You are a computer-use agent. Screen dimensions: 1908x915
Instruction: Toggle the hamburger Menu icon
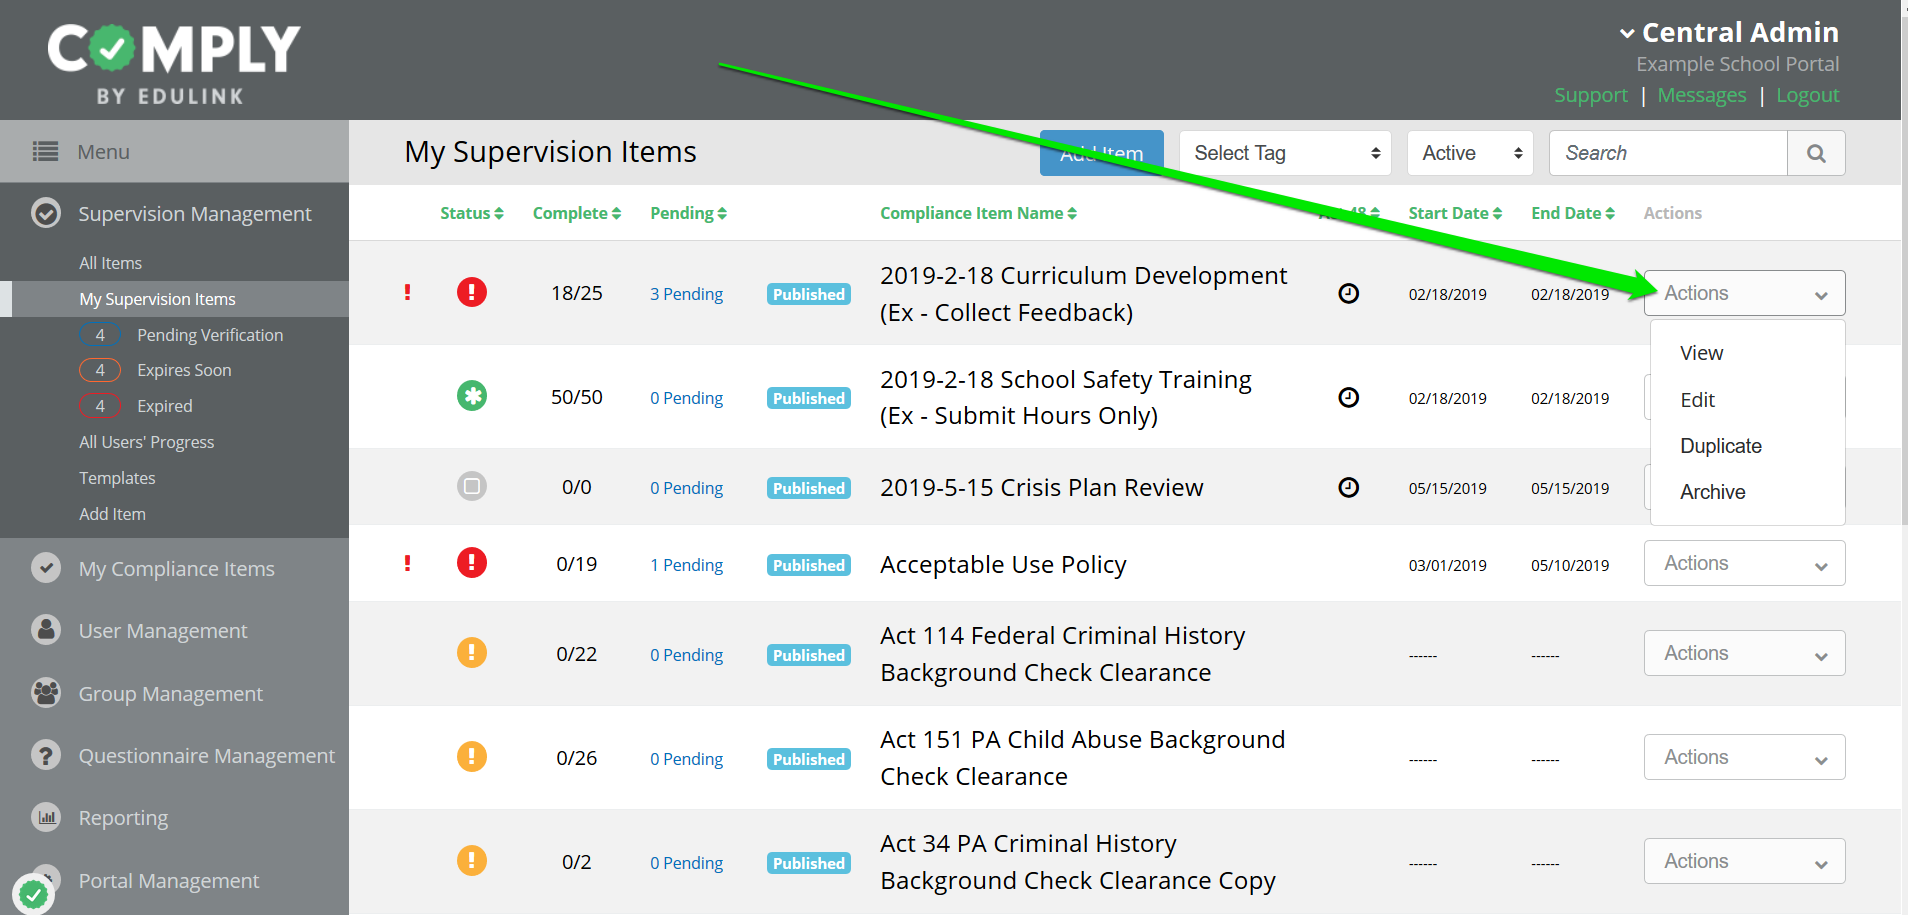(x=45, y=152)
